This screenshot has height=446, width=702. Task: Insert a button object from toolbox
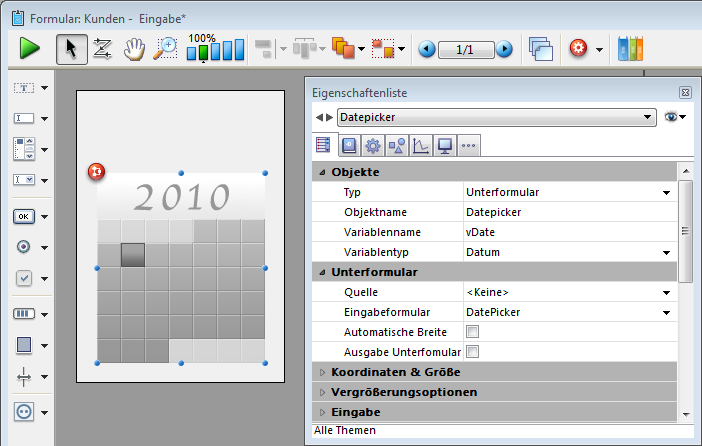tap(24, 216)
